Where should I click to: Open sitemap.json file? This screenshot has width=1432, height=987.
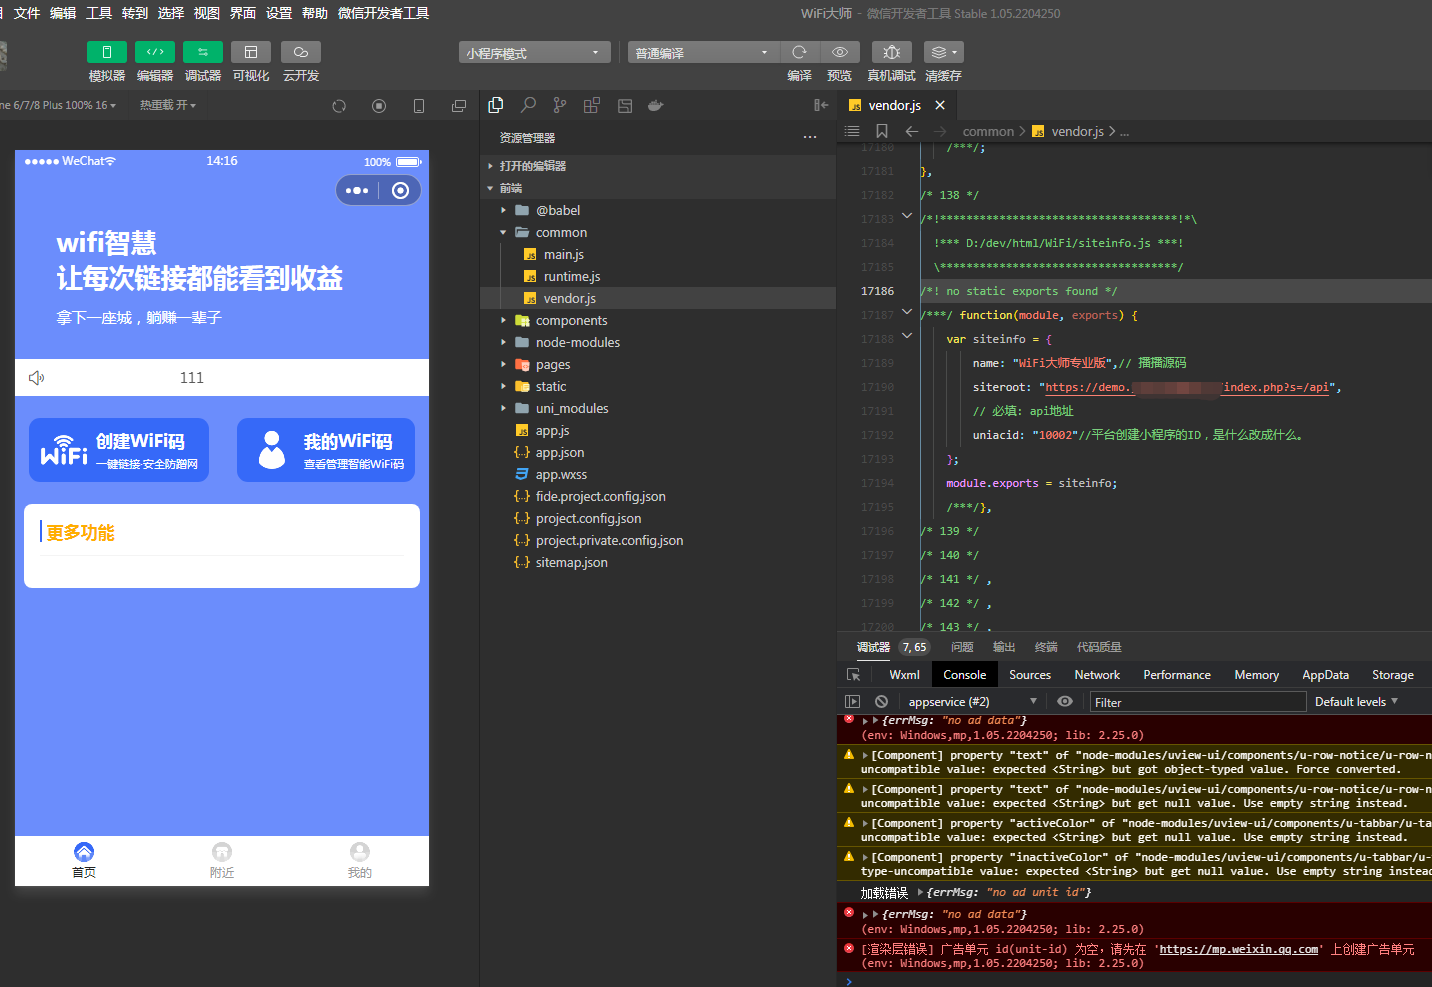[x=658, y=562]
